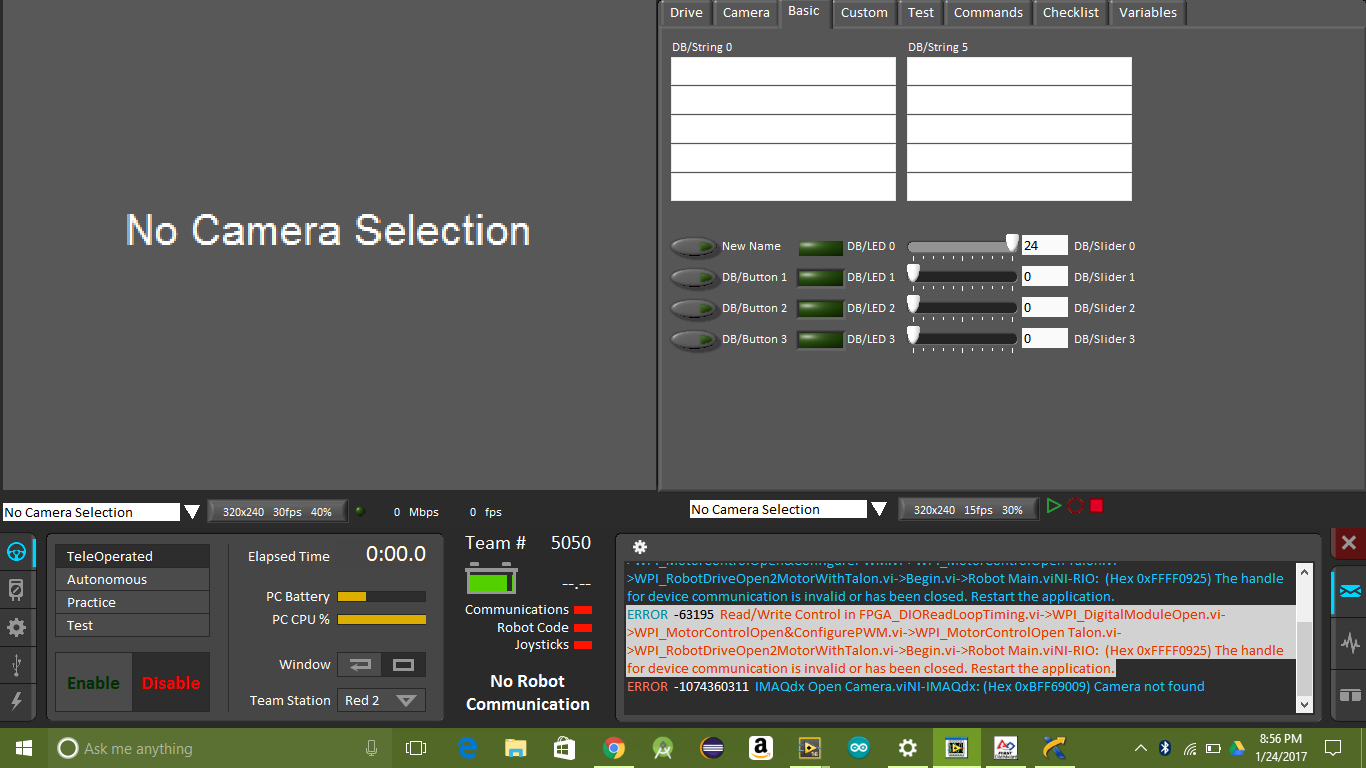1366x768 pixels.
Task: Click the red record circle icon
Action: (1075, 506)
